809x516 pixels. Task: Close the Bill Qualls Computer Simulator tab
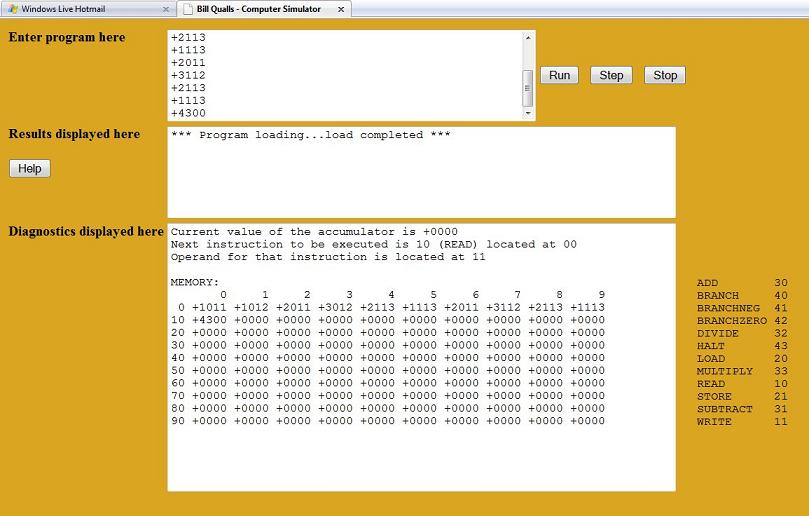click(341, 9)
